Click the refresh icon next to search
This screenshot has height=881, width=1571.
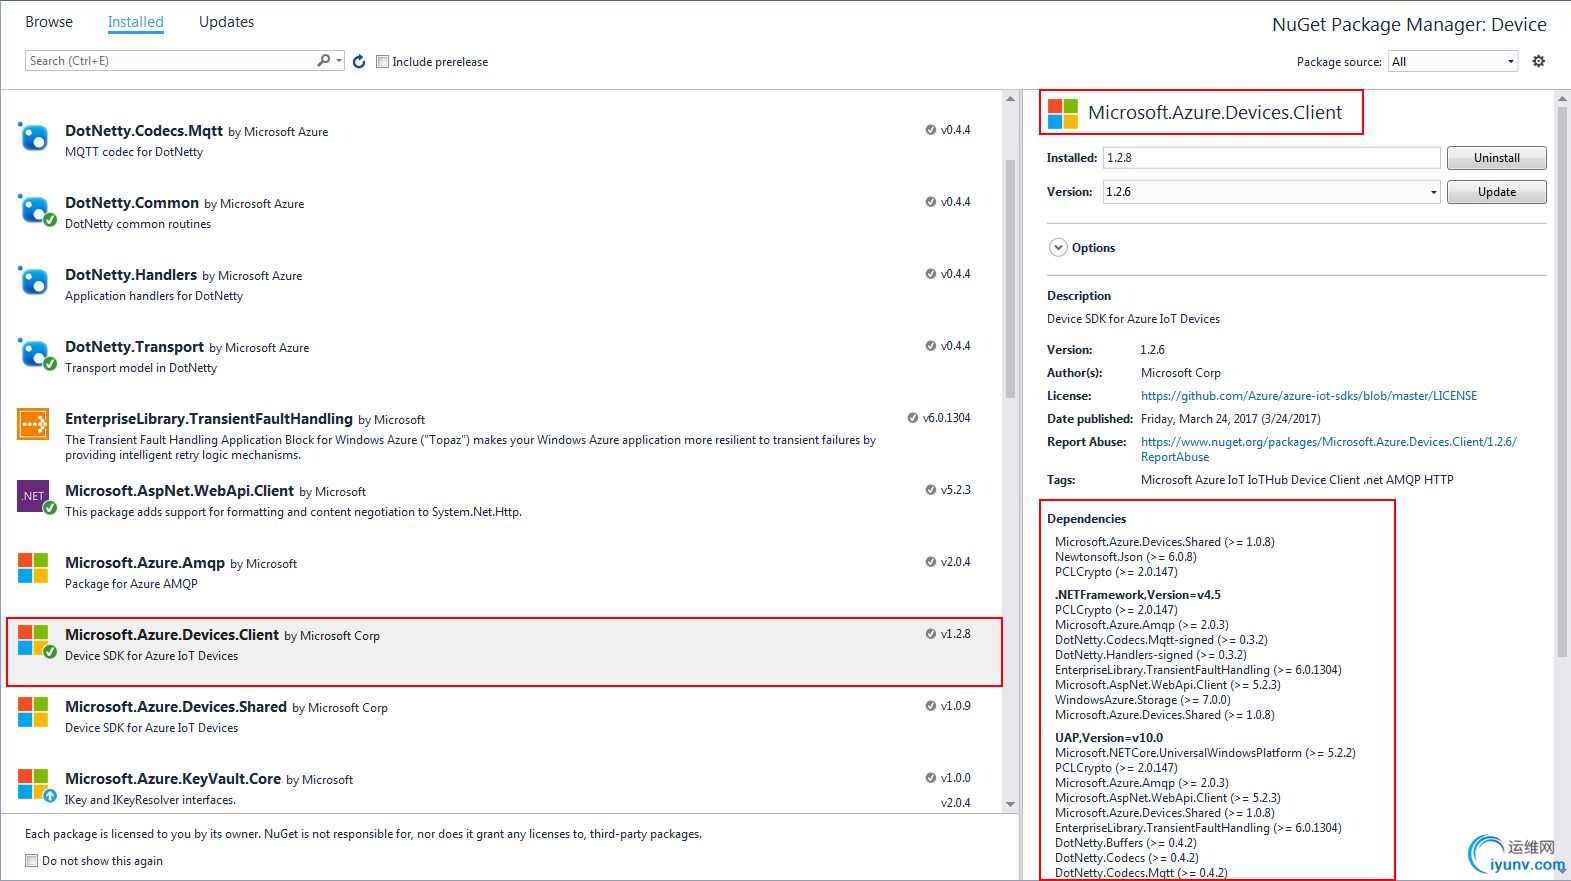[x=359, y=61]
